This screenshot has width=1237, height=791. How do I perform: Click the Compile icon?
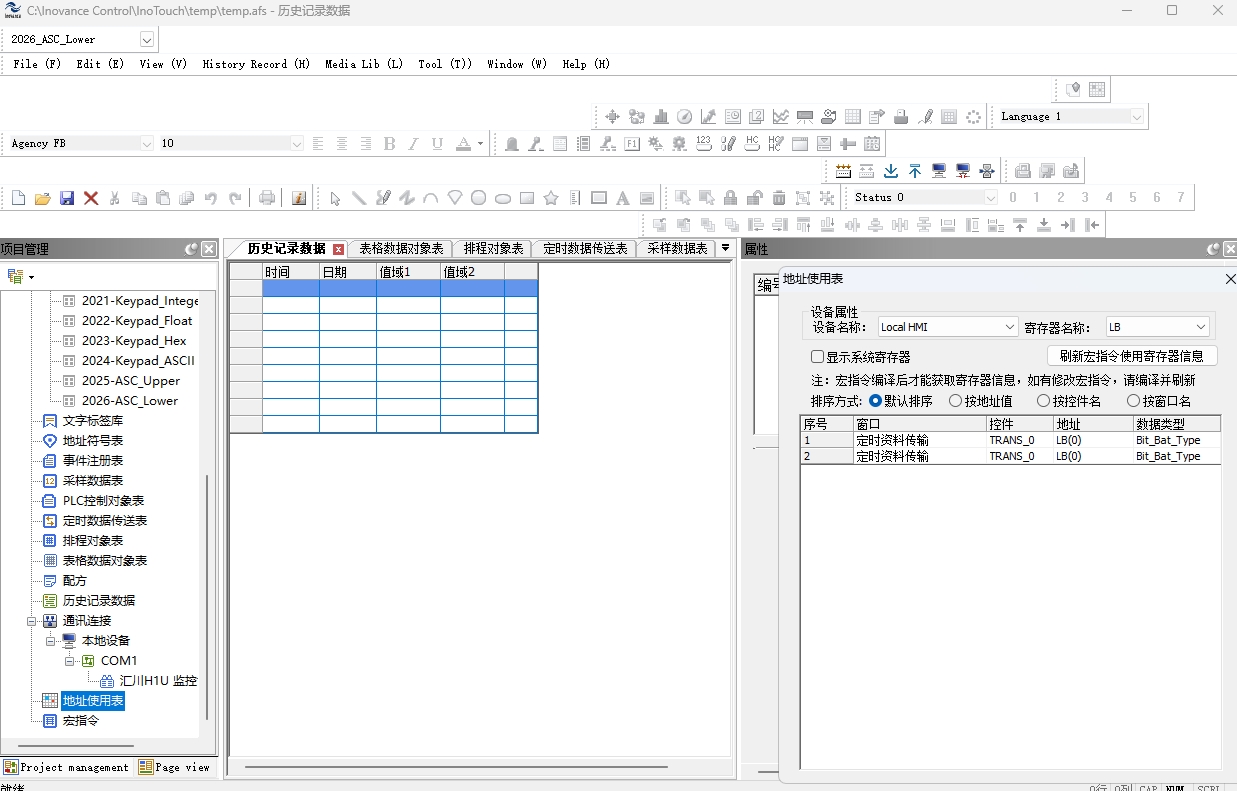(x=843, y=171)
